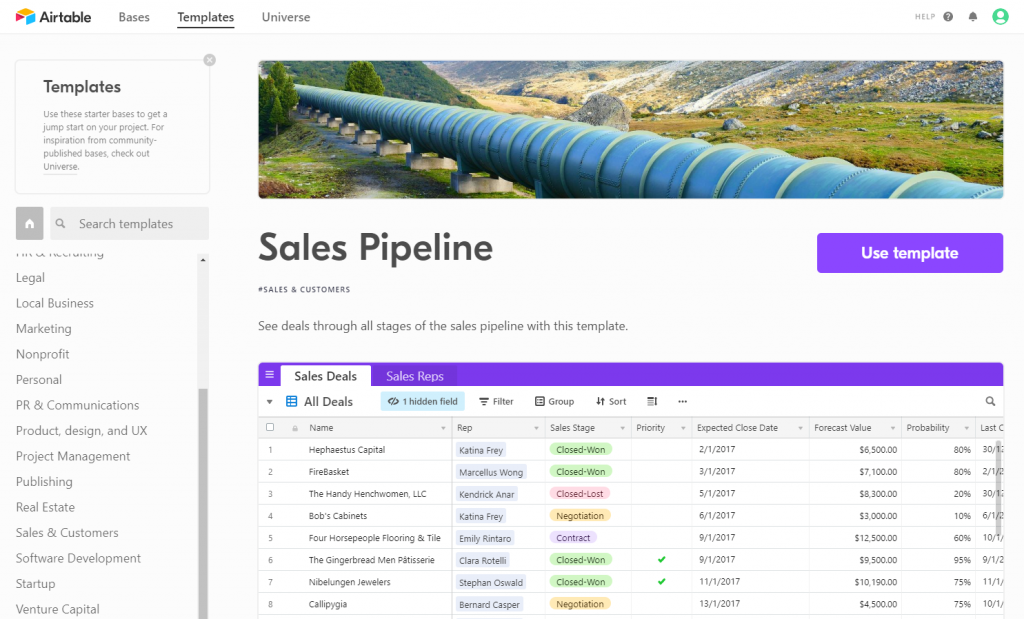
Task: Click the $12,500.00 forecast value
Action: click(x=876, y=538)
